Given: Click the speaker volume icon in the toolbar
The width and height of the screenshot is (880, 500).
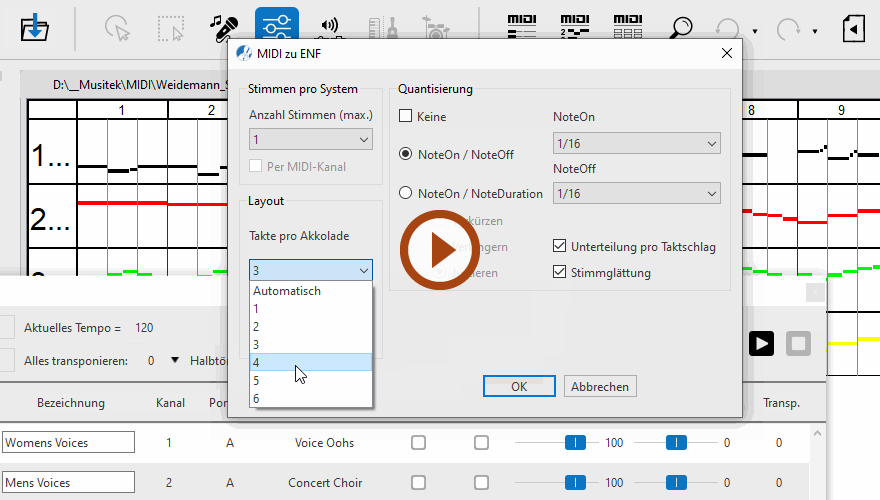Looking at the screenshot, I should coord(328,27).
